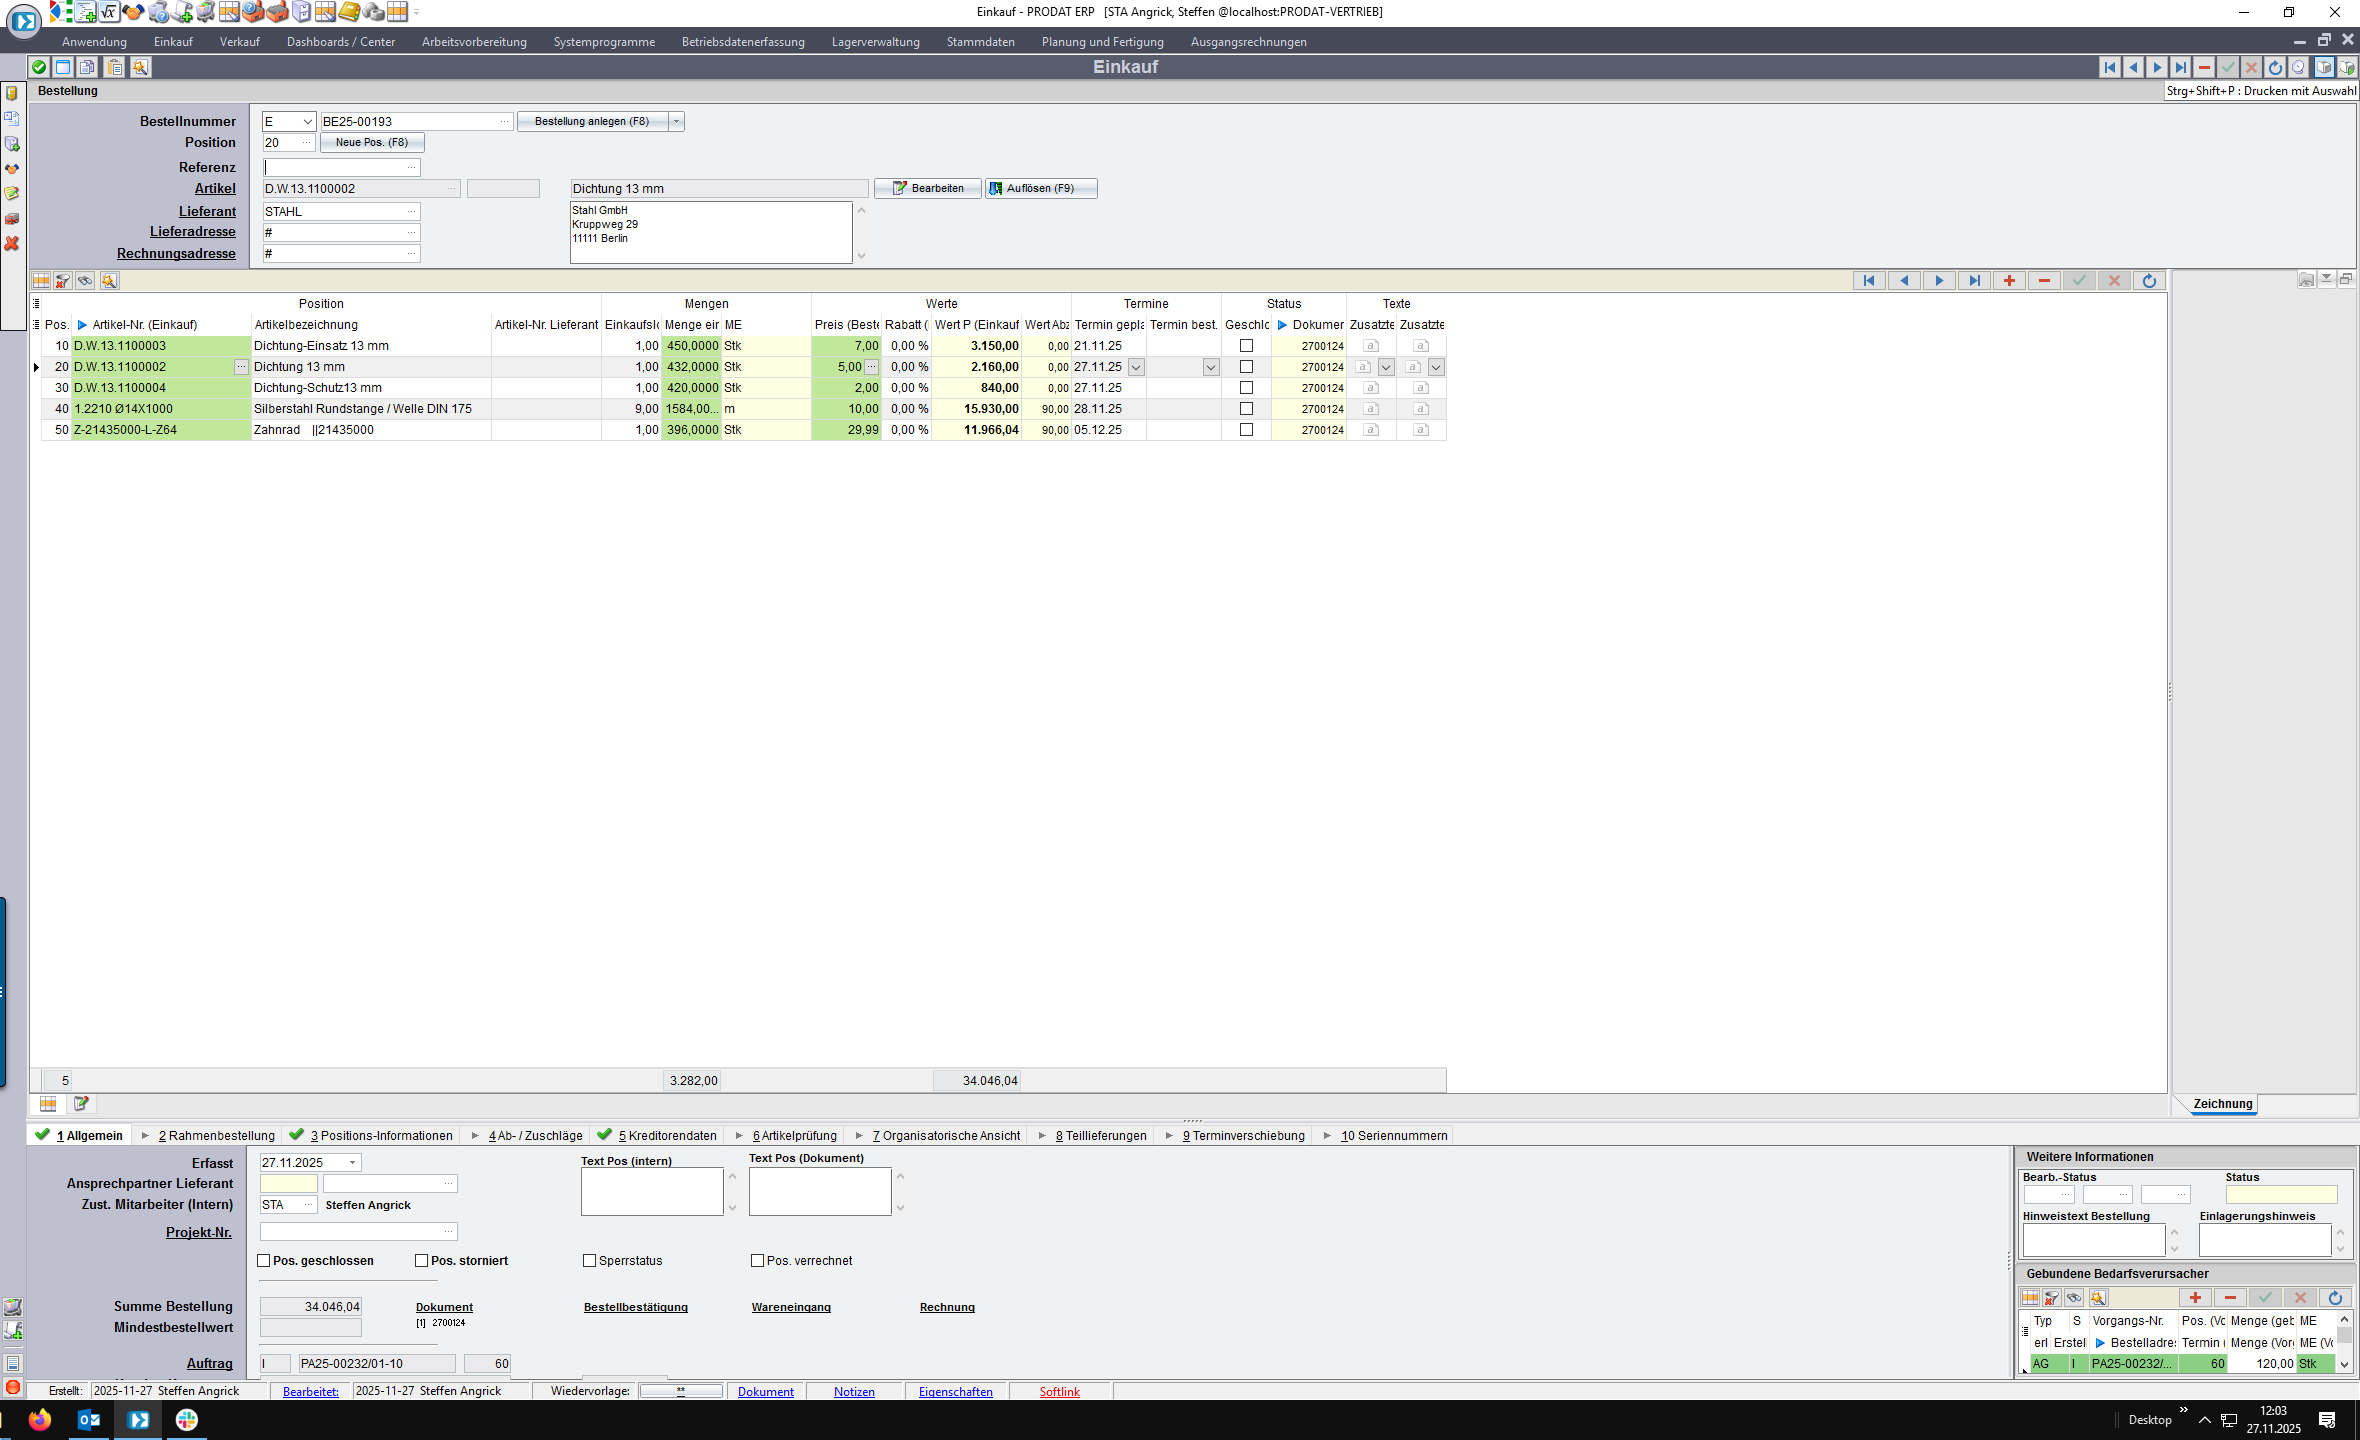Jump to last record in the top navigation bar
Viewport: 2360px width, 1440px height.
coord(2180,67)
